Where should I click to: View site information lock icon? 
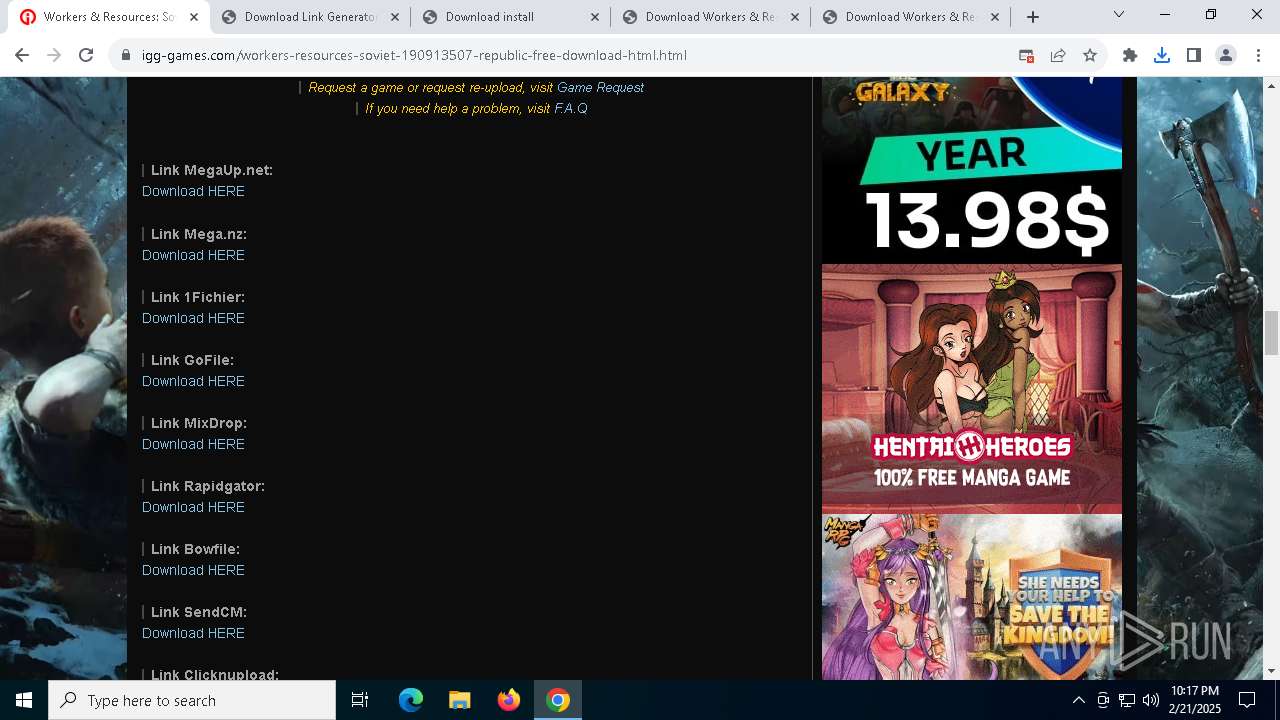[x=126, y=55]
